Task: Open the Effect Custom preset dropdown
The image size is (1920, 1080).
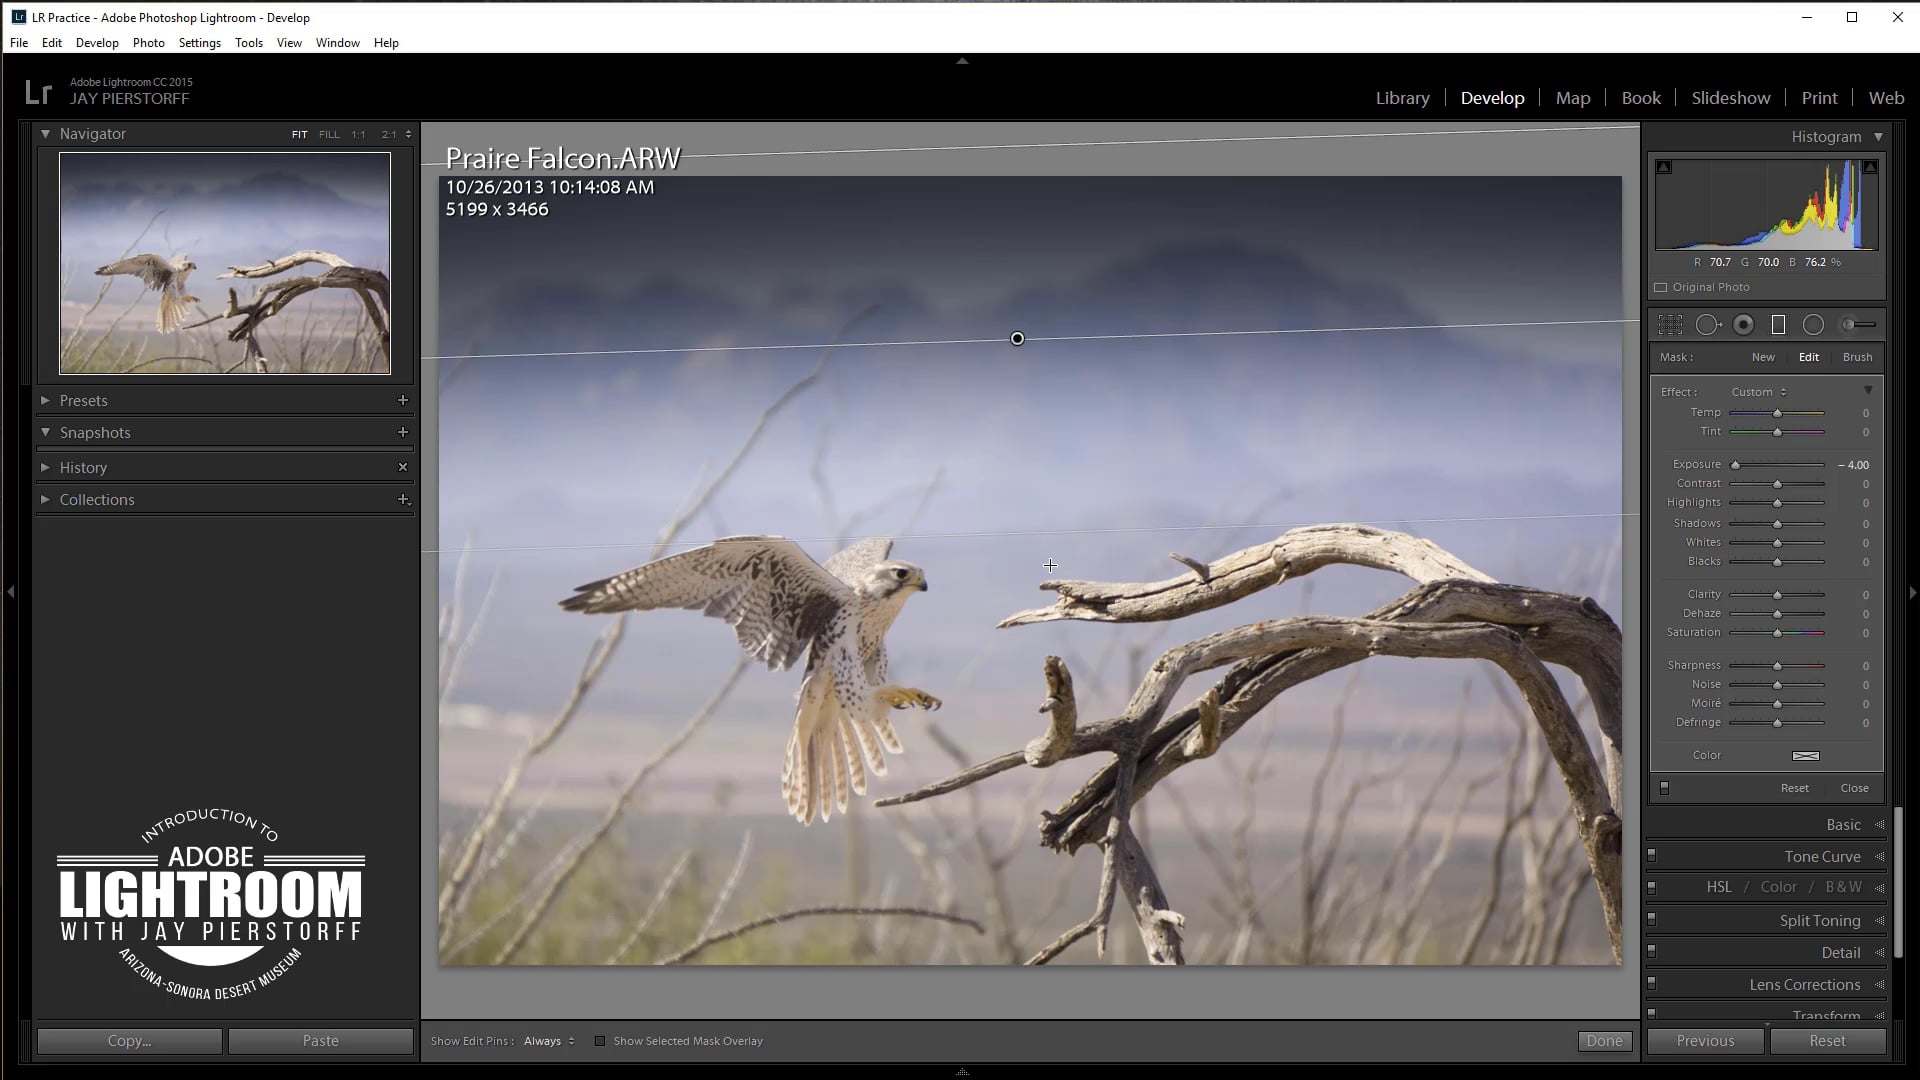Action: tap(1759, 392)
